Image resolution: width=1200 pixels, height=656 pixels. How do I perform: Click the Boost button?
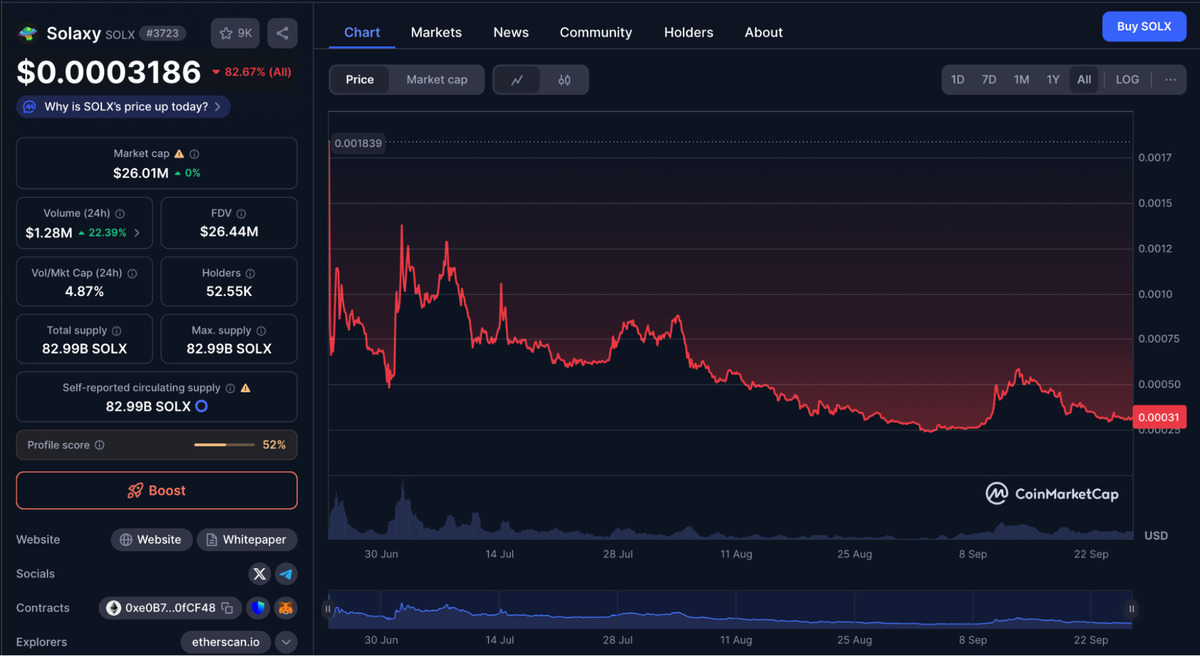coord(157,491)
